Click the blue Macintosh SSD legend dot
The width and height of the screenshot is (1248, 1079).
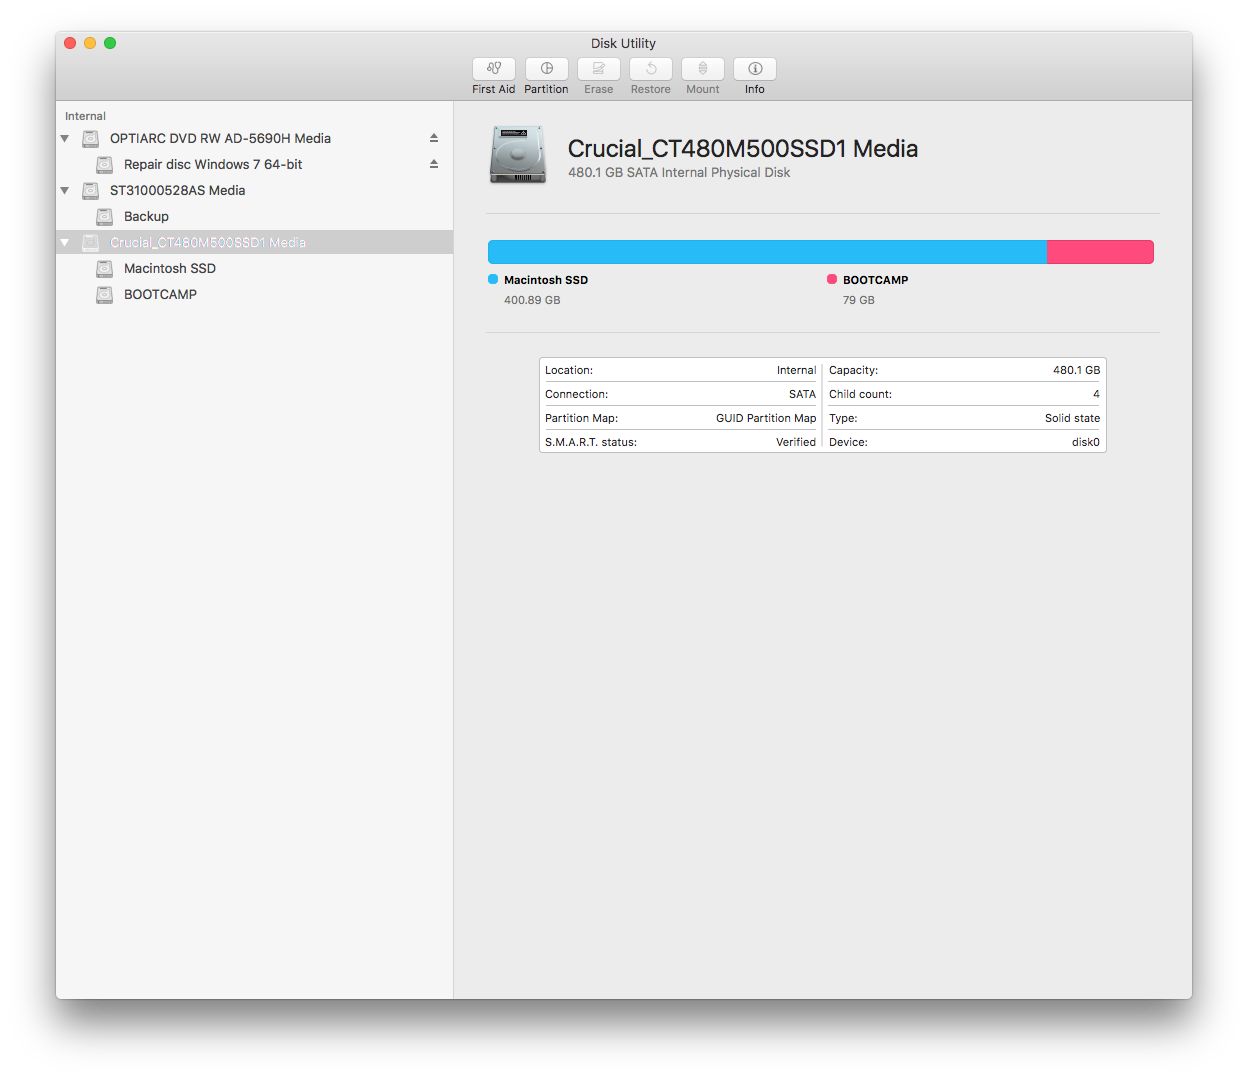tap(493, 279)
